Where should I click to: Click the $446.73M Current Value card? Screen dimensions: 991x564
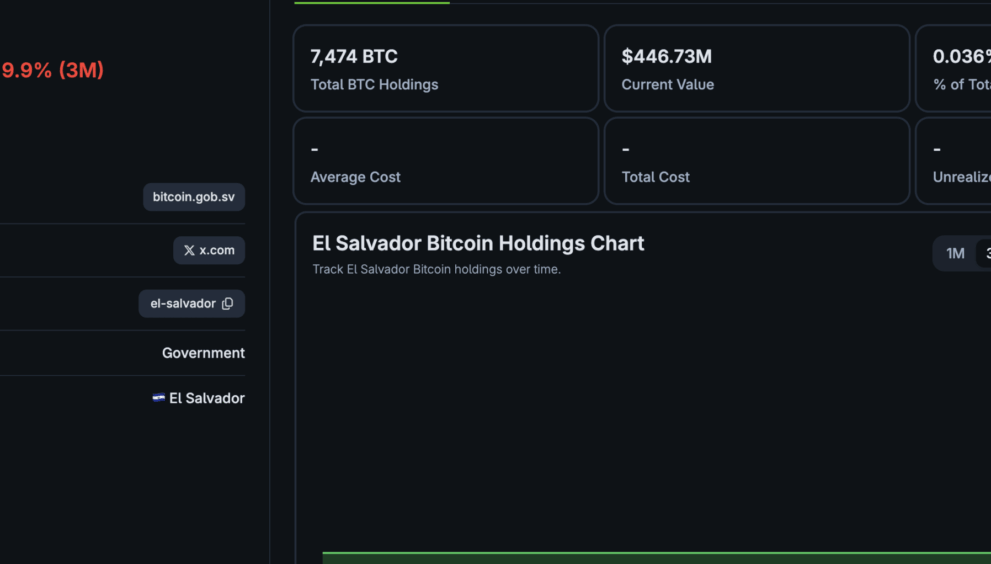[757, 68]
